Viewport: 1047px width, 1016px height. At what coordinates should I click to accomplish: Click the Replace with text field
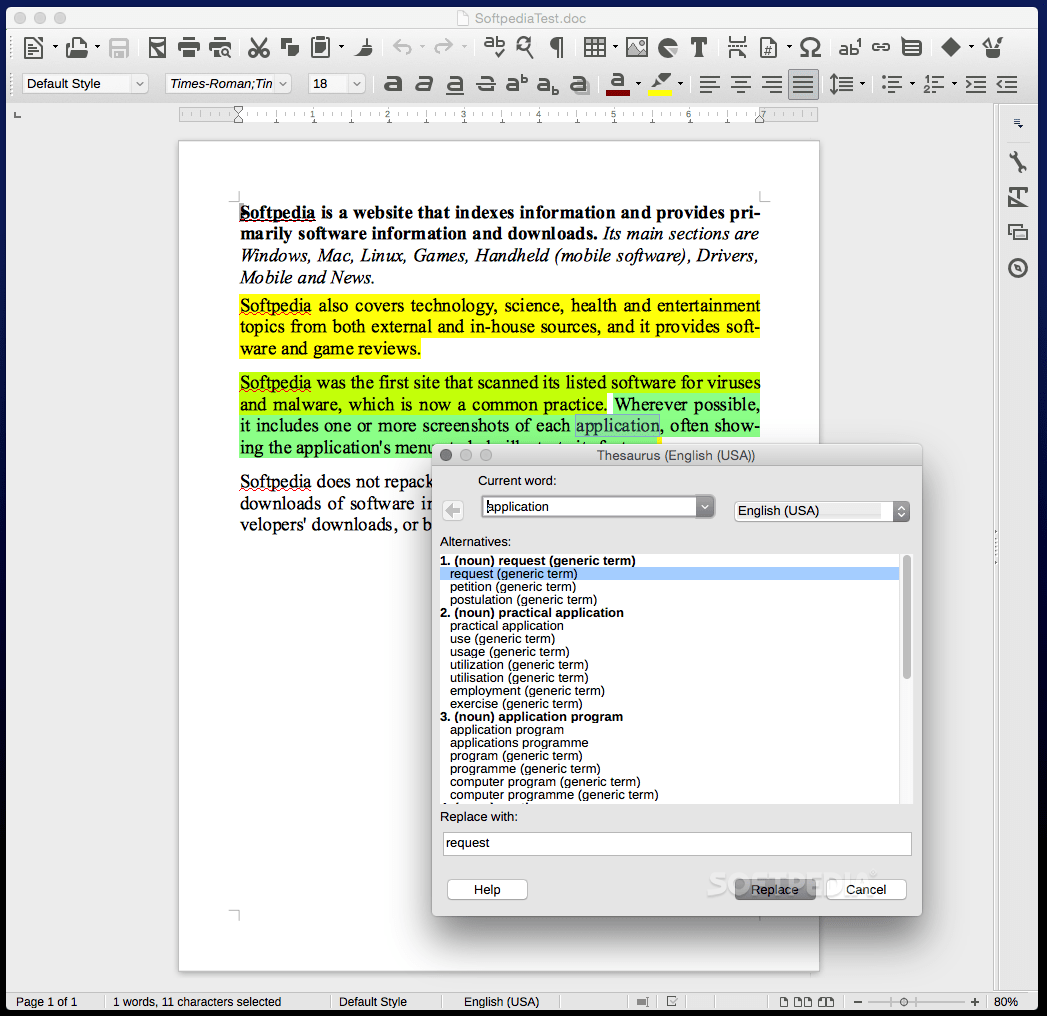point(677,844)
